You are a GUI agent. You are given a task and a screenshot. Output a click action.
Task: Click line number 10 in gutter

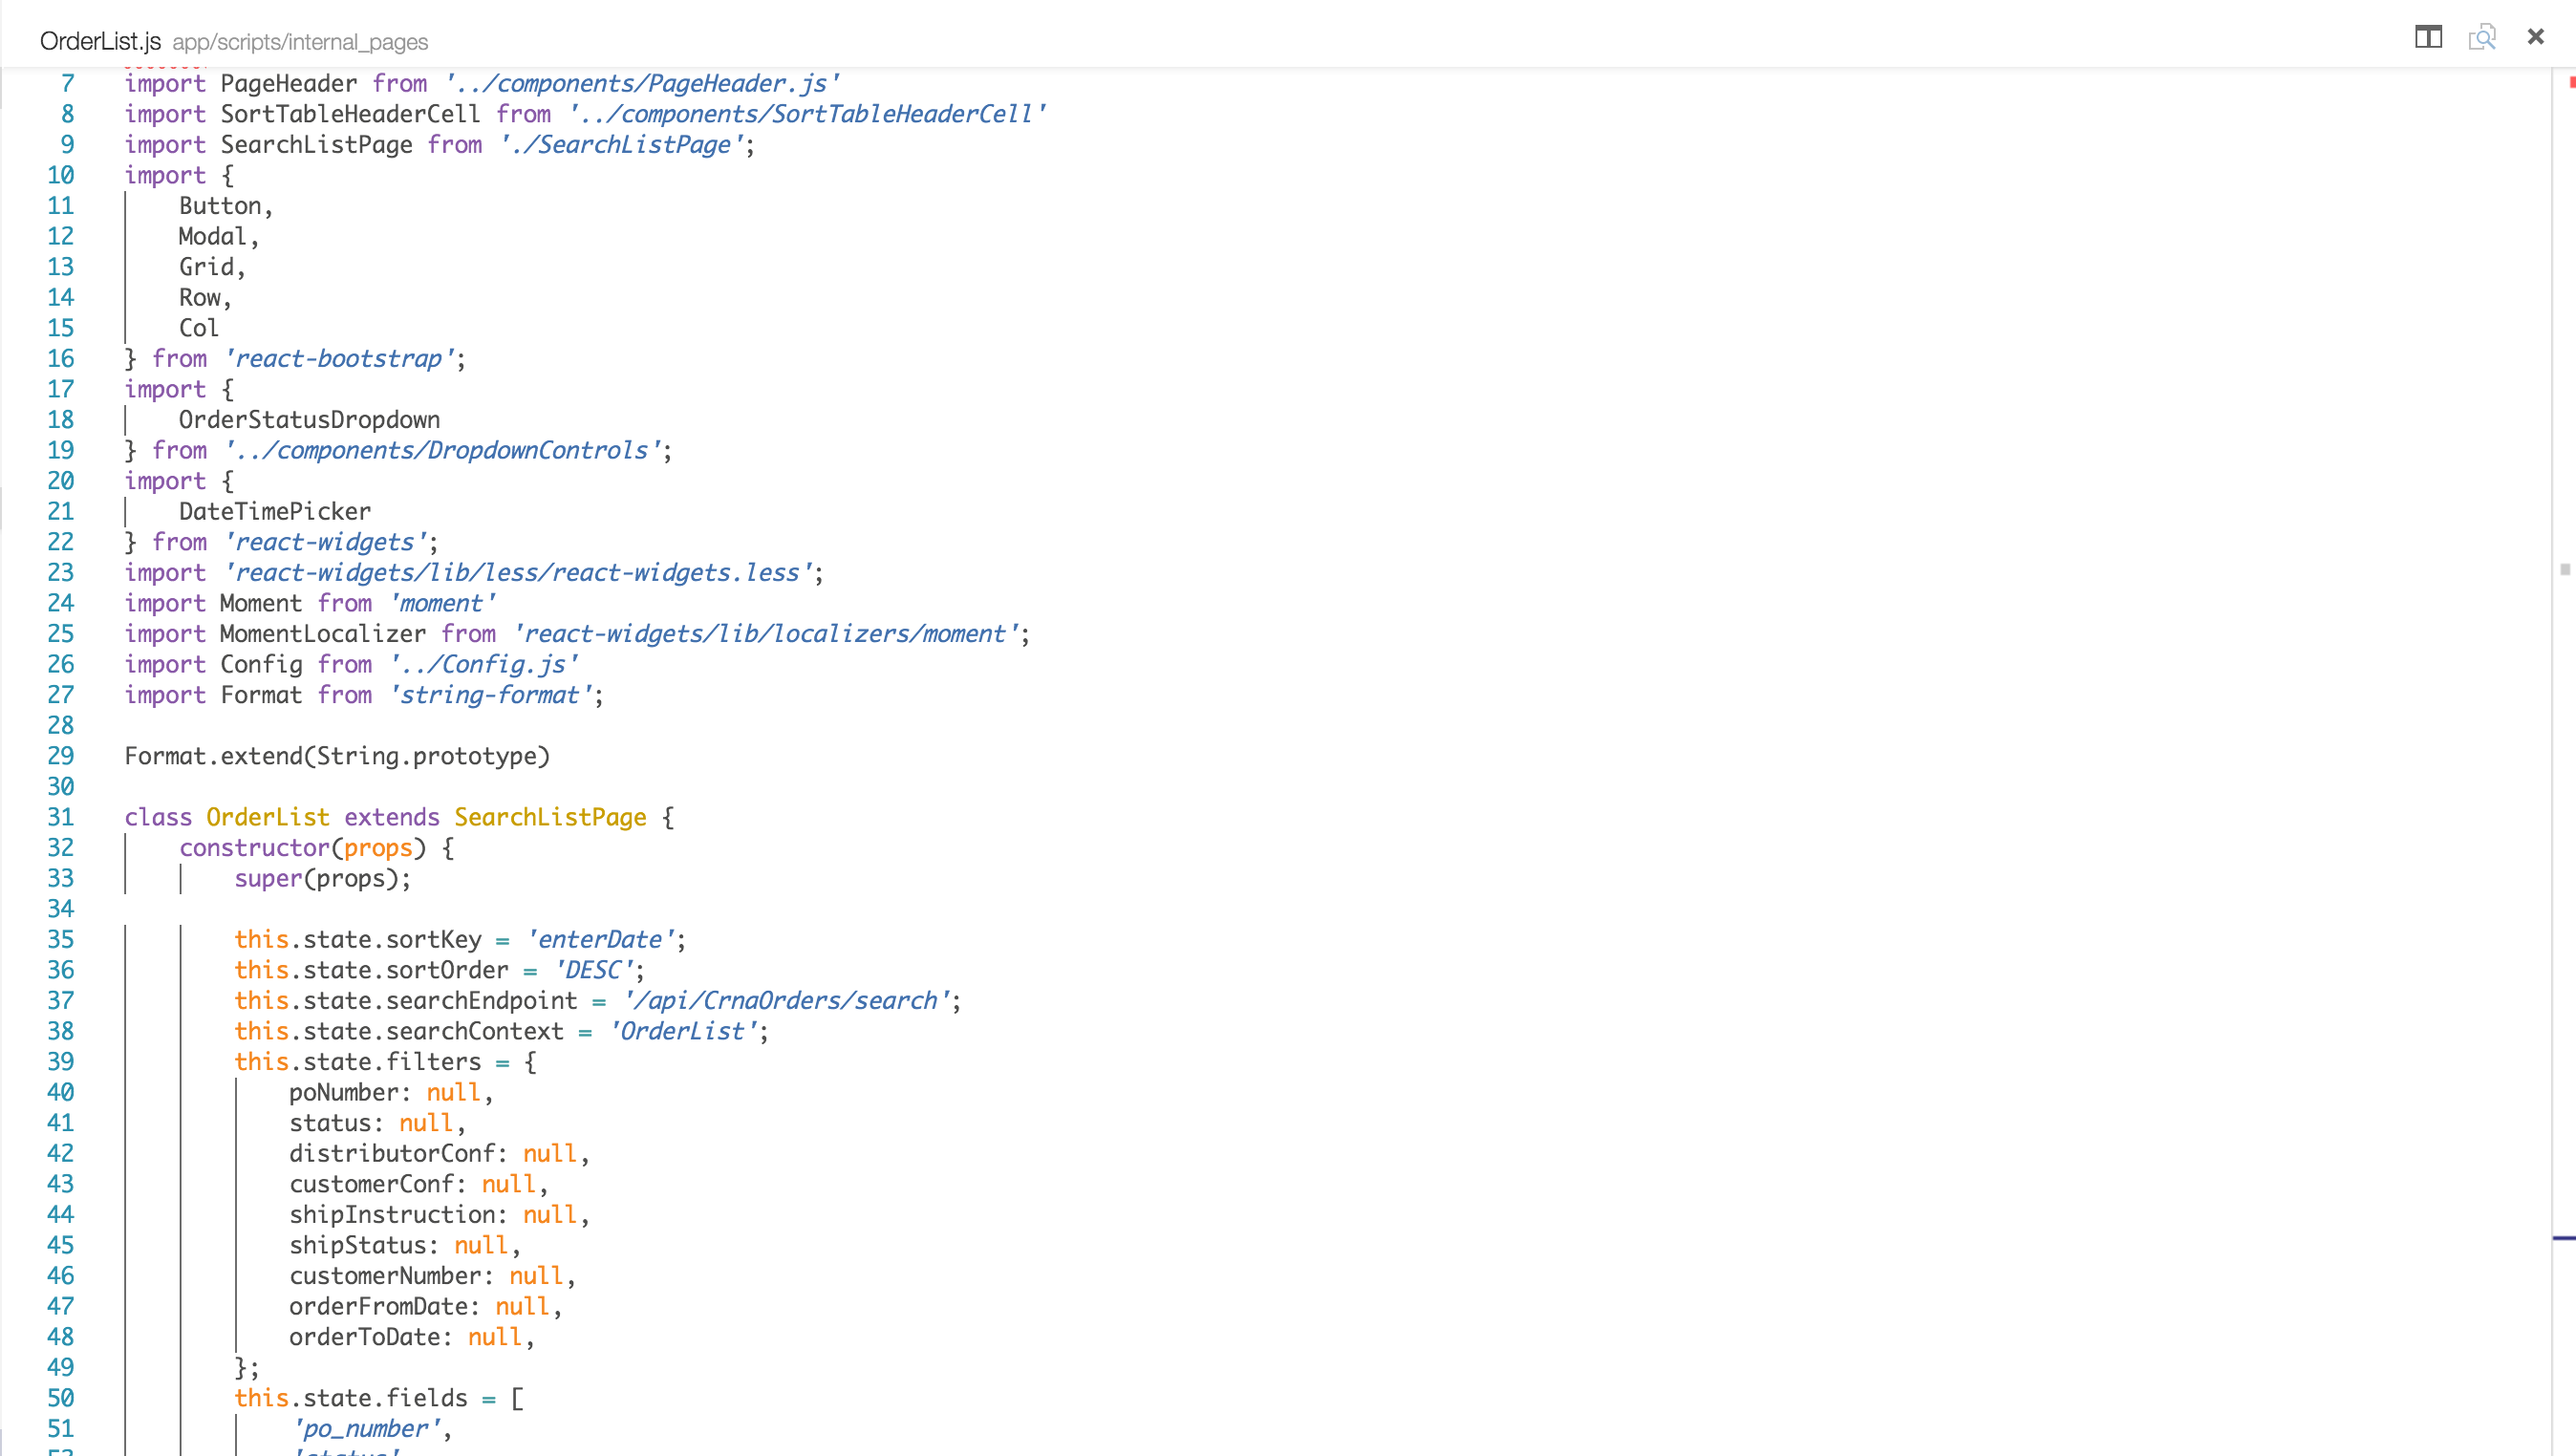pos(61,175)
